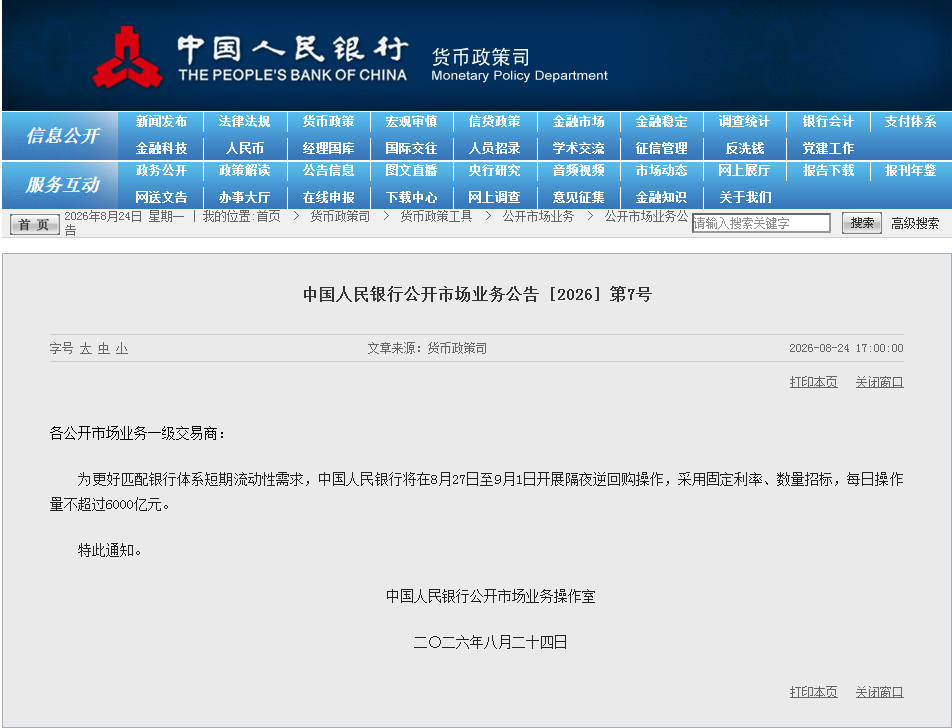
Task: Visit 下载中心 page
Action: [411, 197]
